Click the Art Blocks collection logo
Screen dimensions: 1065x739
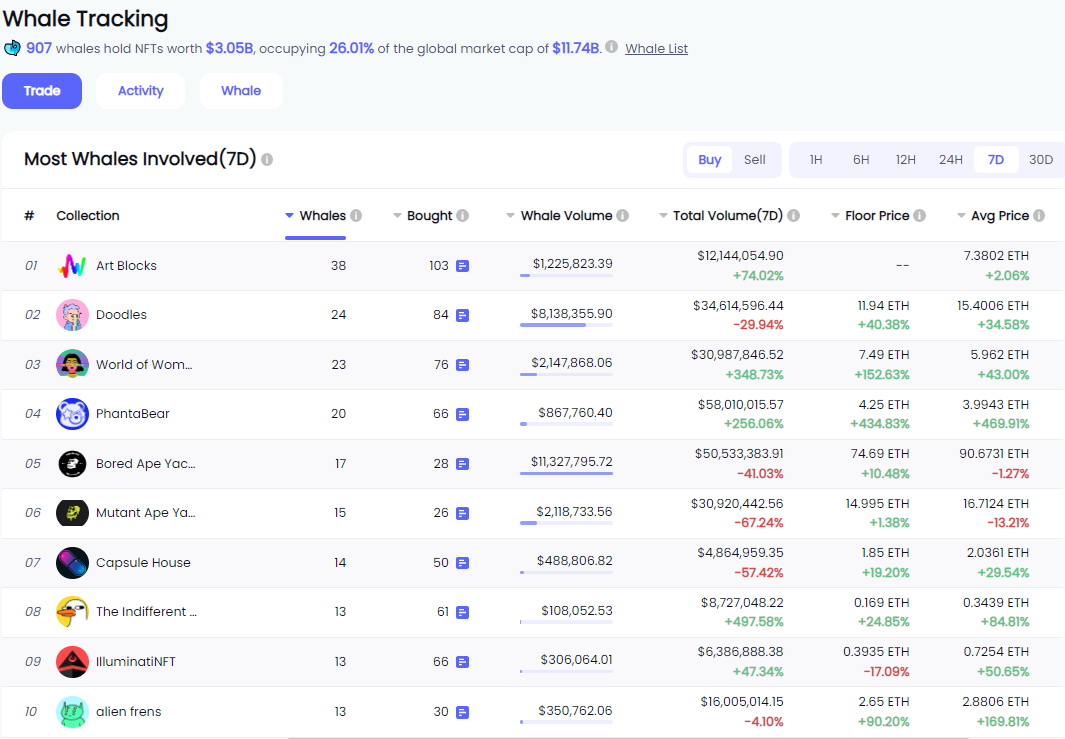[72, 266]
